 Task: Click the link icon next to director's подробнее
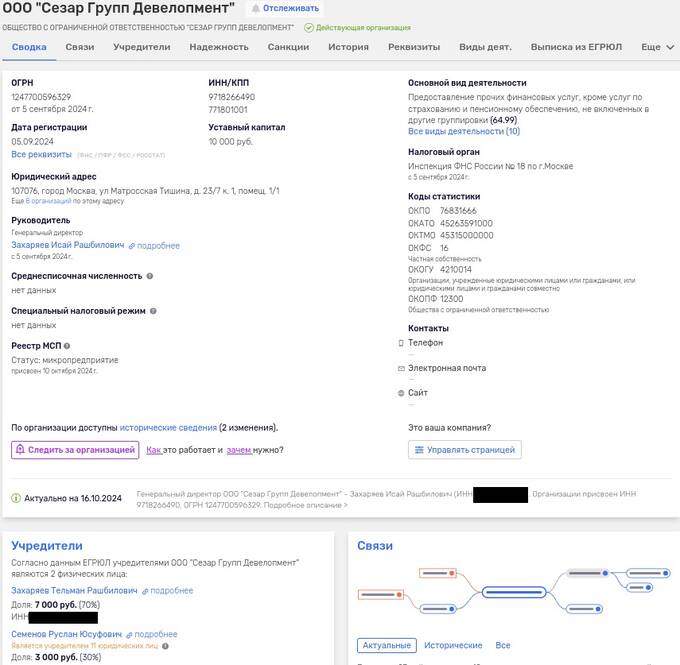click(132, 246)
